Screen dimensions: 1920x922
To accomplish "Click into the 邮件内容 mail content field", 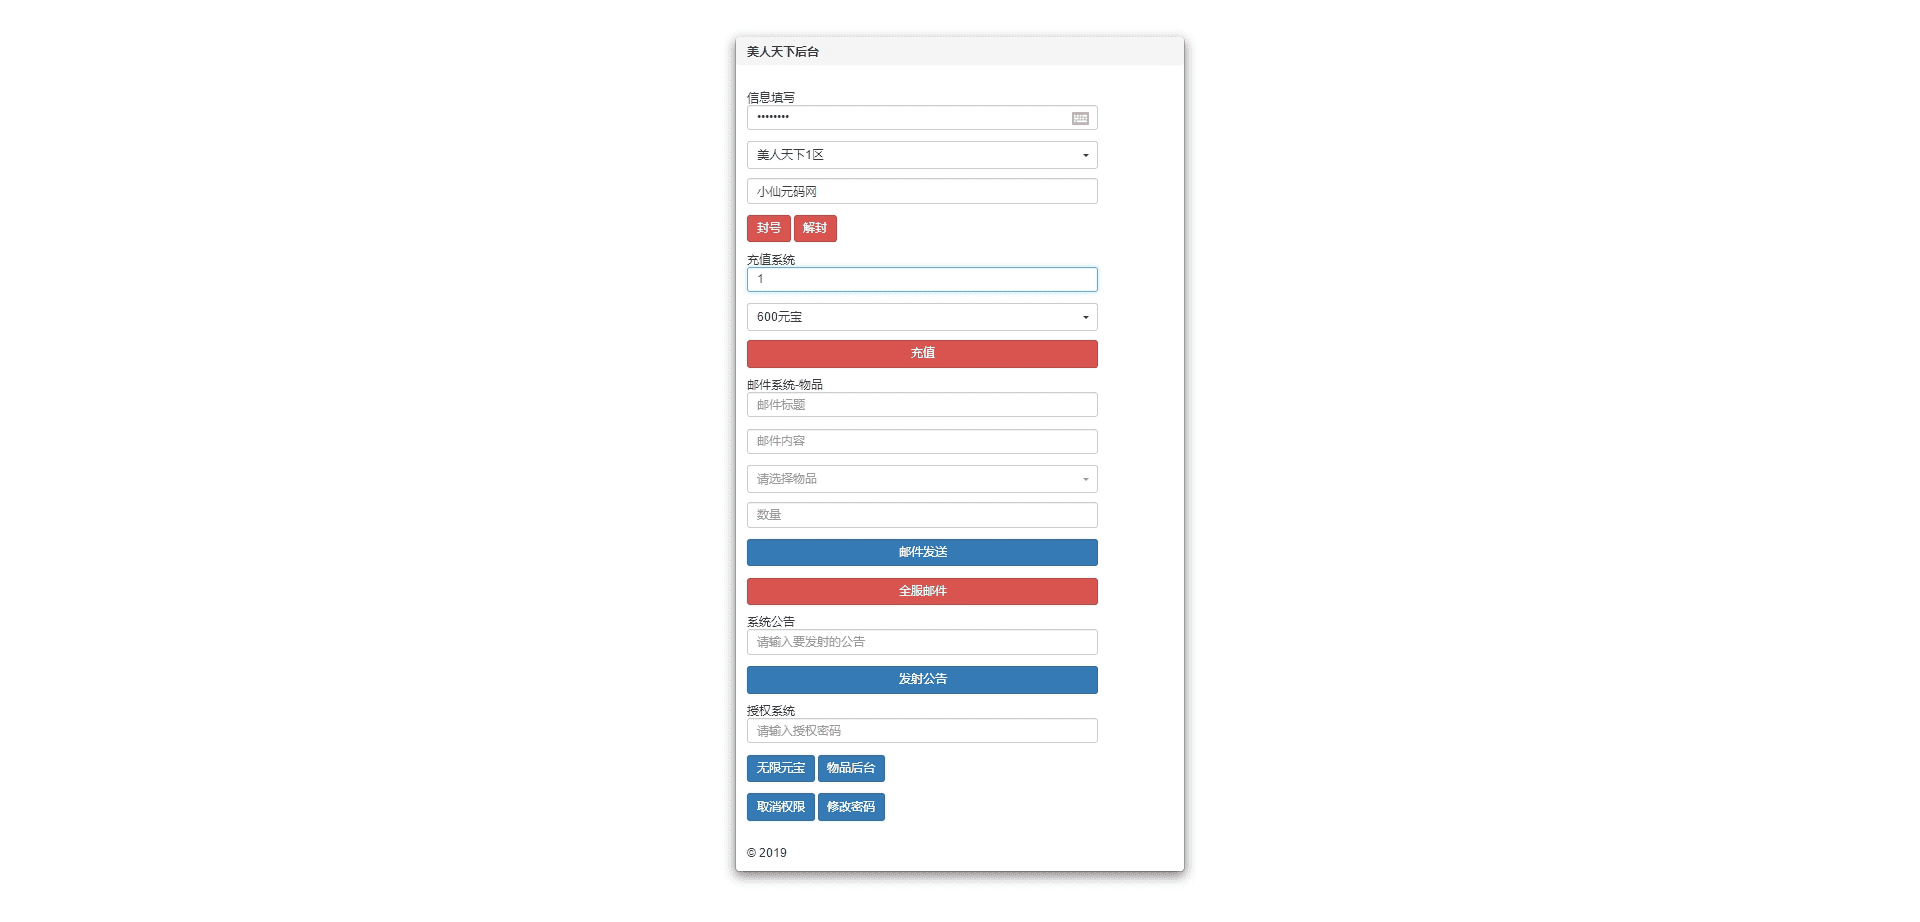I will point(921,441).
